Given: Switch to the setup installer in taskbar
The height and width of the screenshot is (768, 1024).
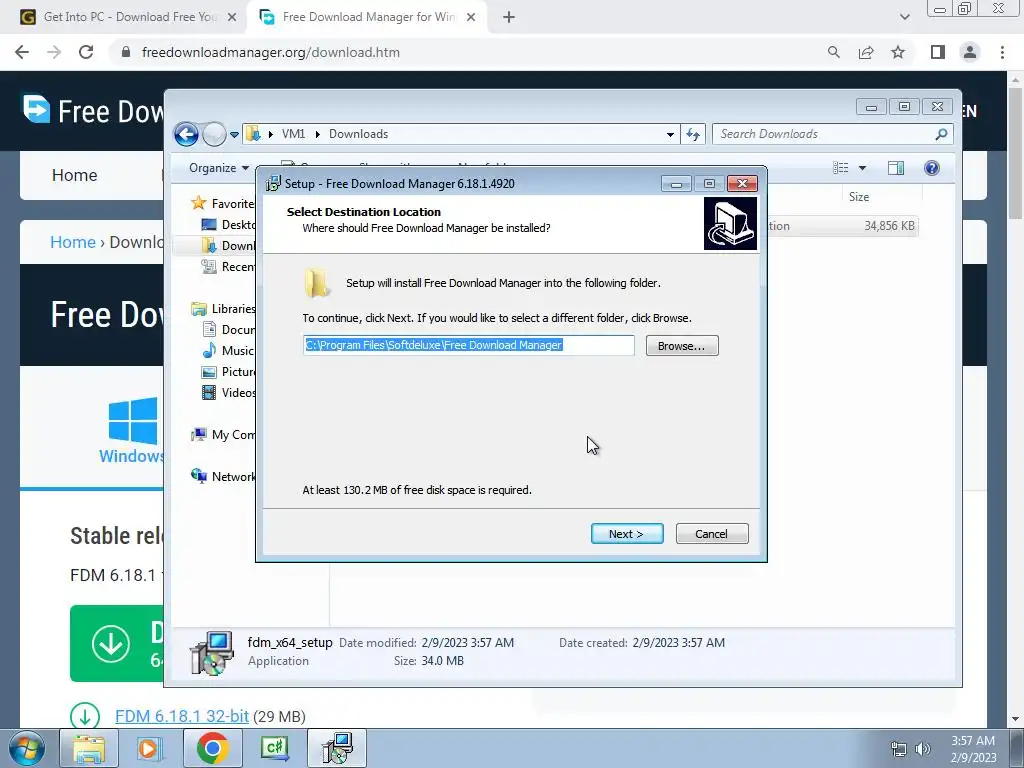Looking at the screenshot, I should 336,748.
